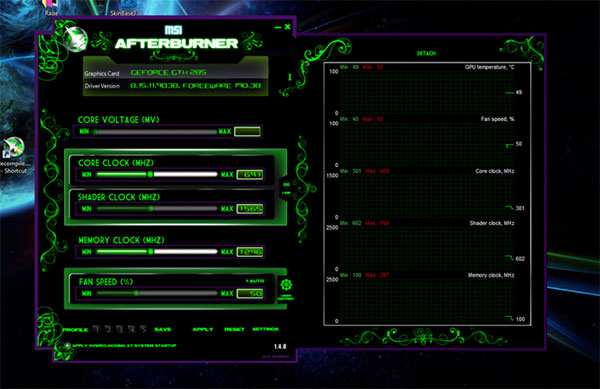The width and height of the screenshot is (600, 389).
Task: Click the Afterburner jet logo orb
Action: [x=76, y=39]
